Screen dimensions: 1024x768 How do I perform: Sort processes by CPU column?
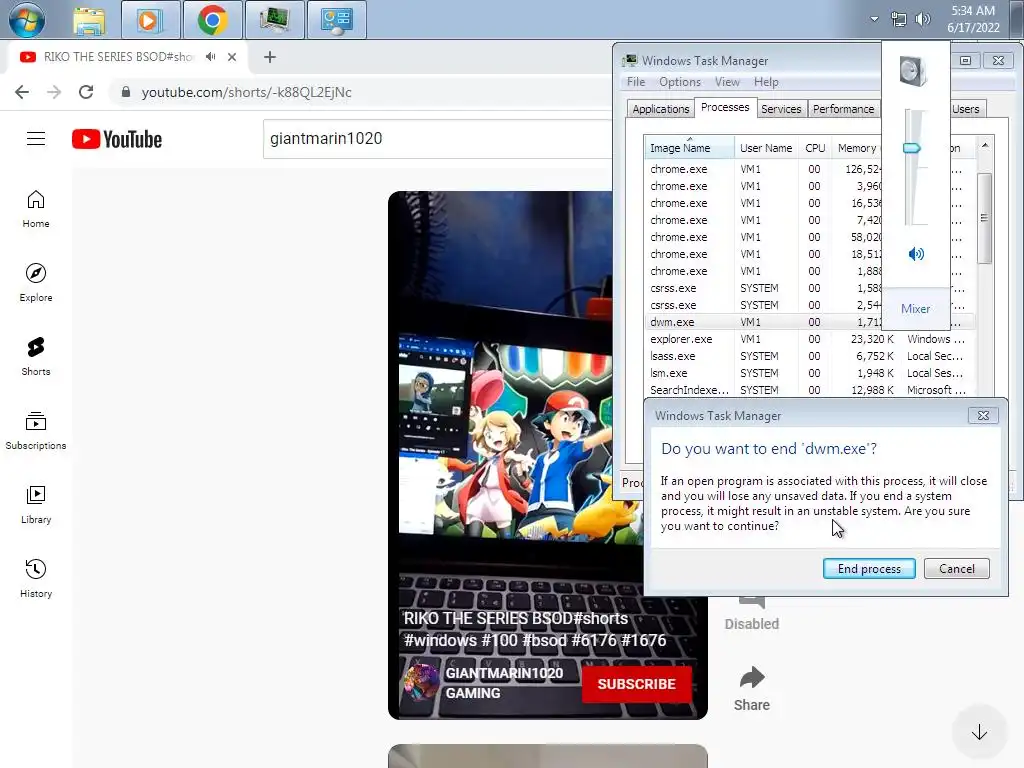coord(815,148)
